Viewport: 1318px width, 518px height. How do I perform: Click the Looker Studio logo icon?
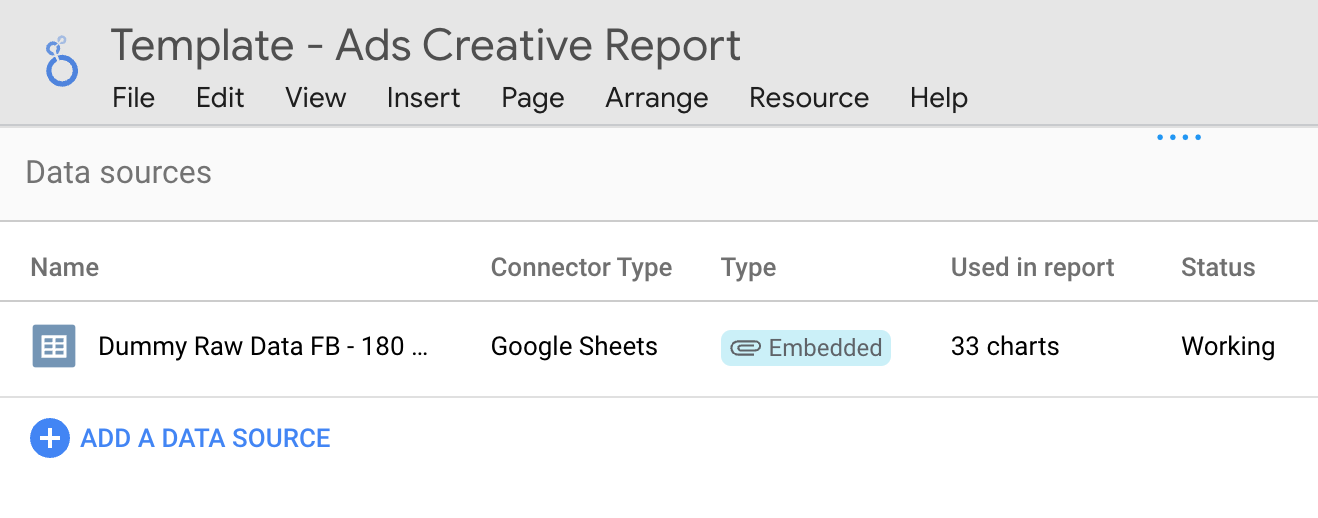click(61, 61)
